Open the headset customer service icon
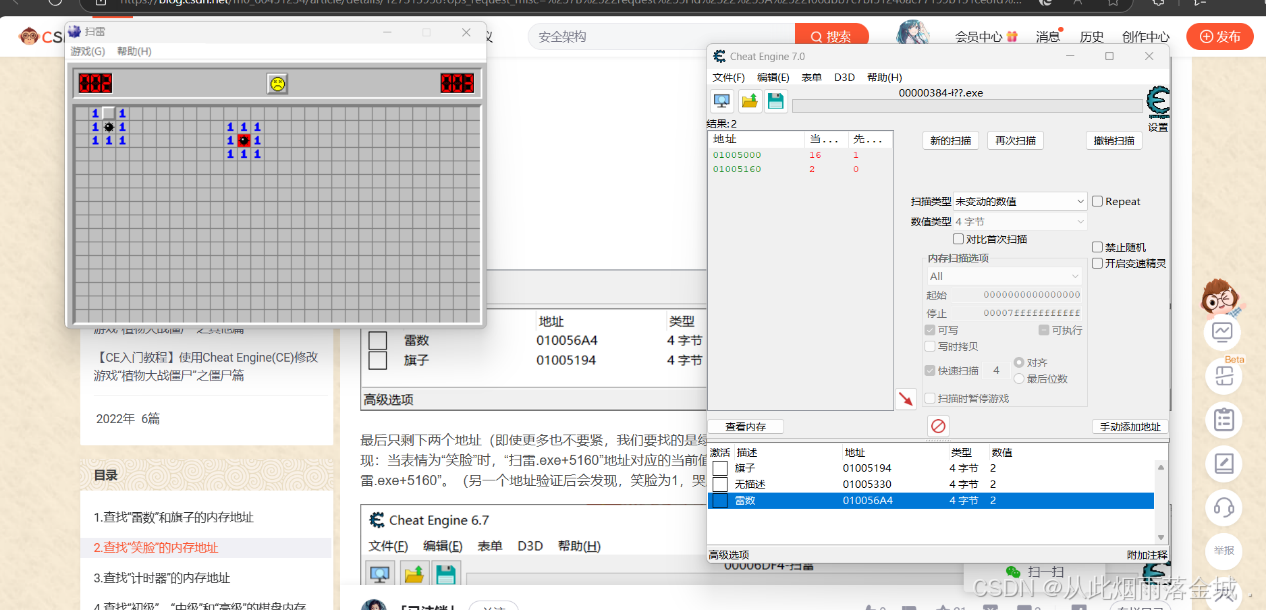This screenshot has width=1266, height=610. click(x=1222, y=507)
